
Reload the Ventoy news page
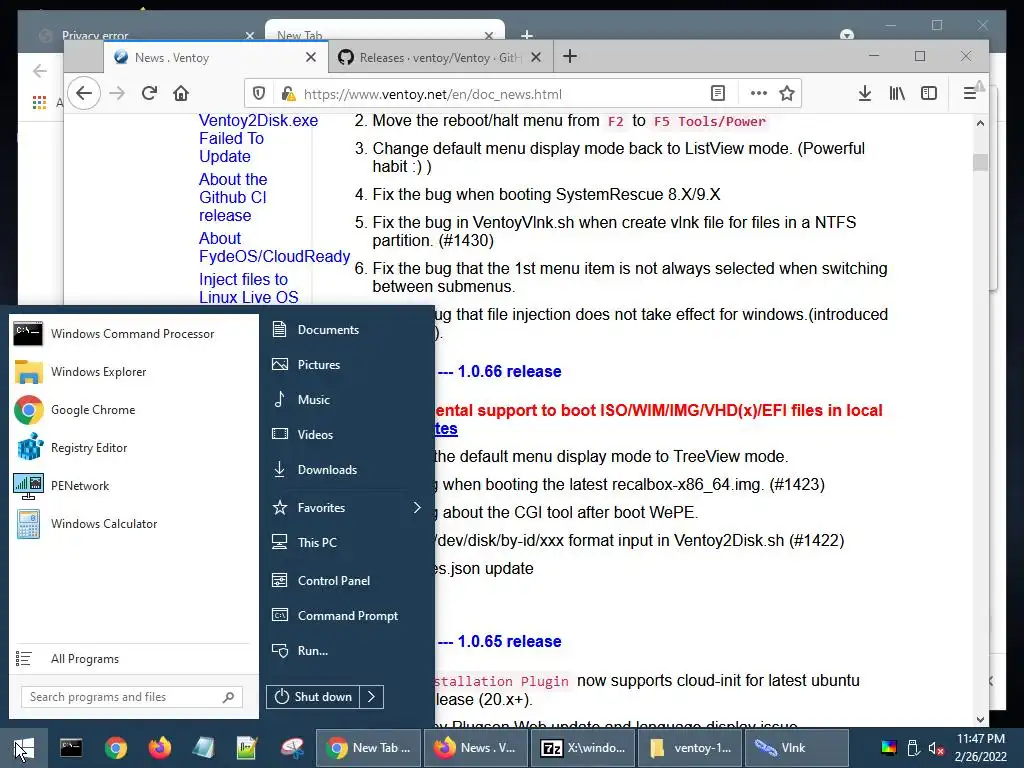[149, 93]
